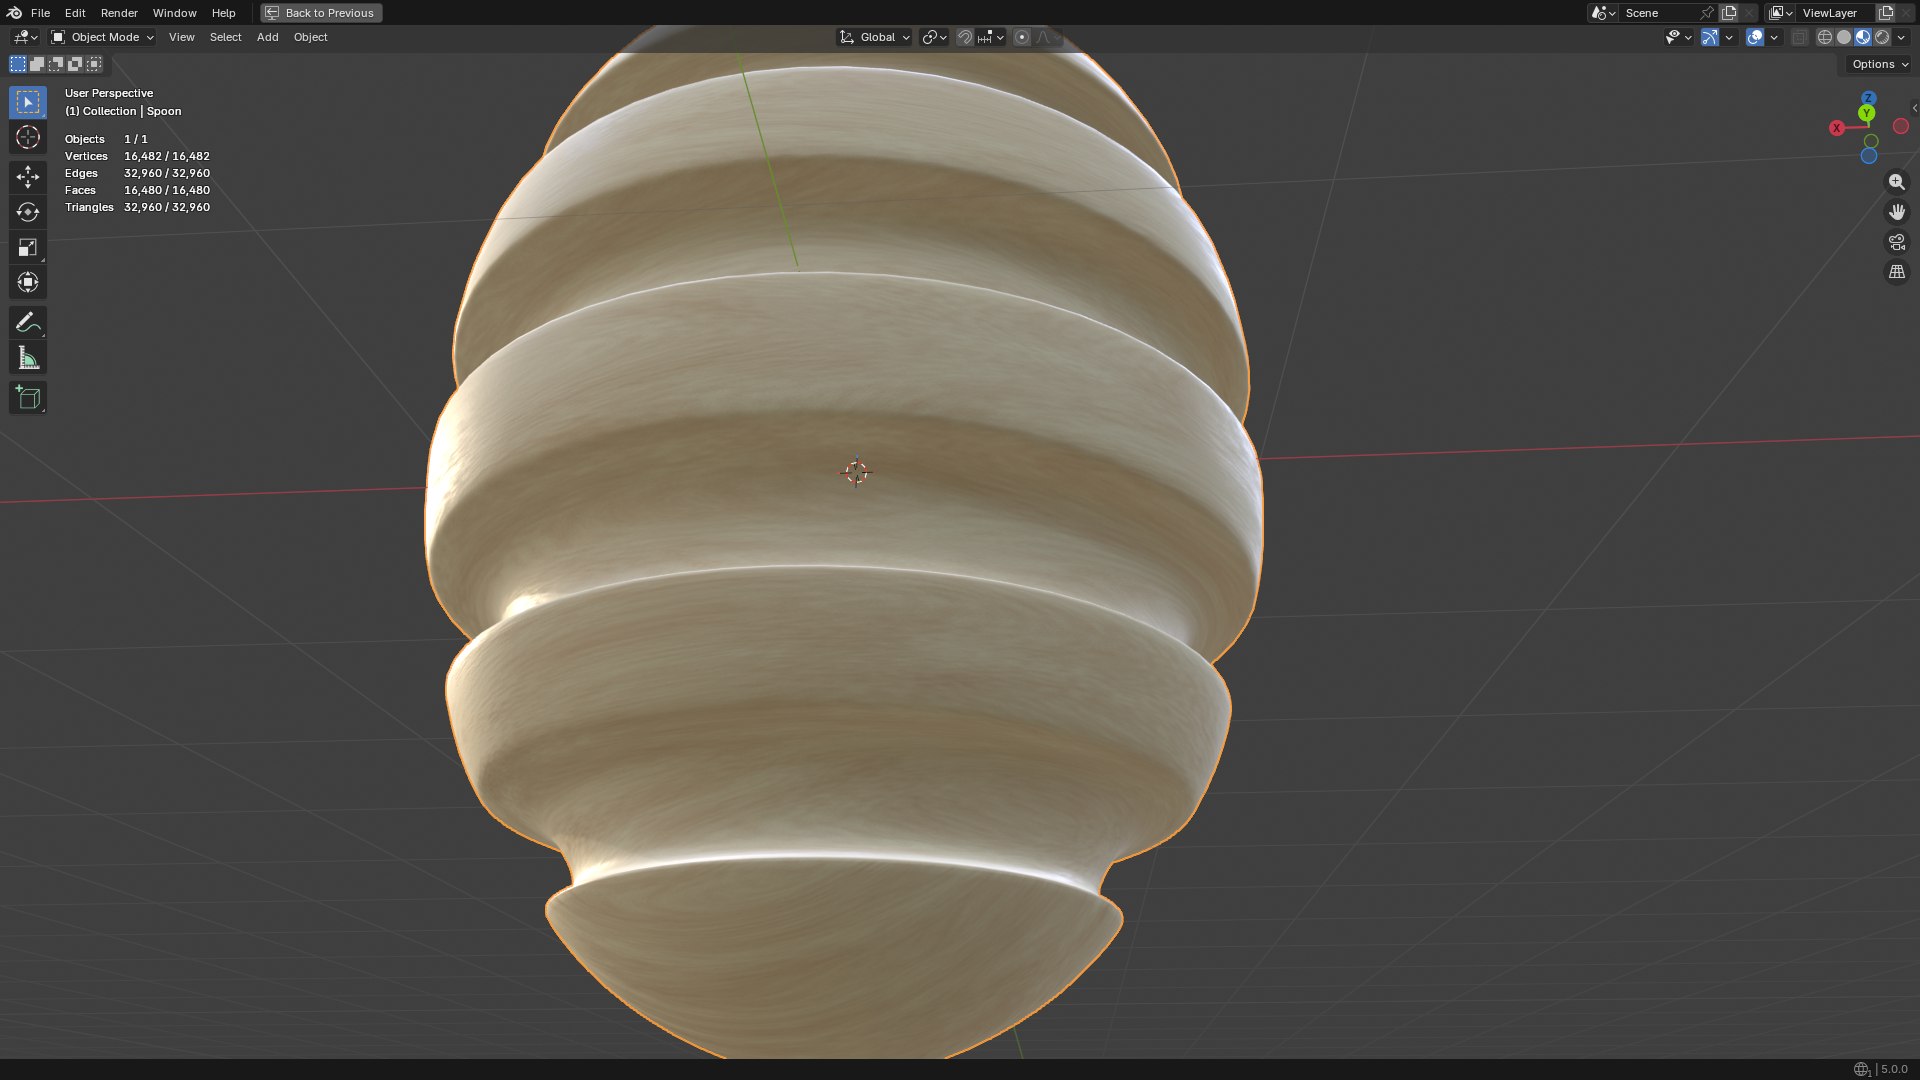Toggle proportional editing
The height and width of the screenshot is (1080, 1920).
(1021, 37)
